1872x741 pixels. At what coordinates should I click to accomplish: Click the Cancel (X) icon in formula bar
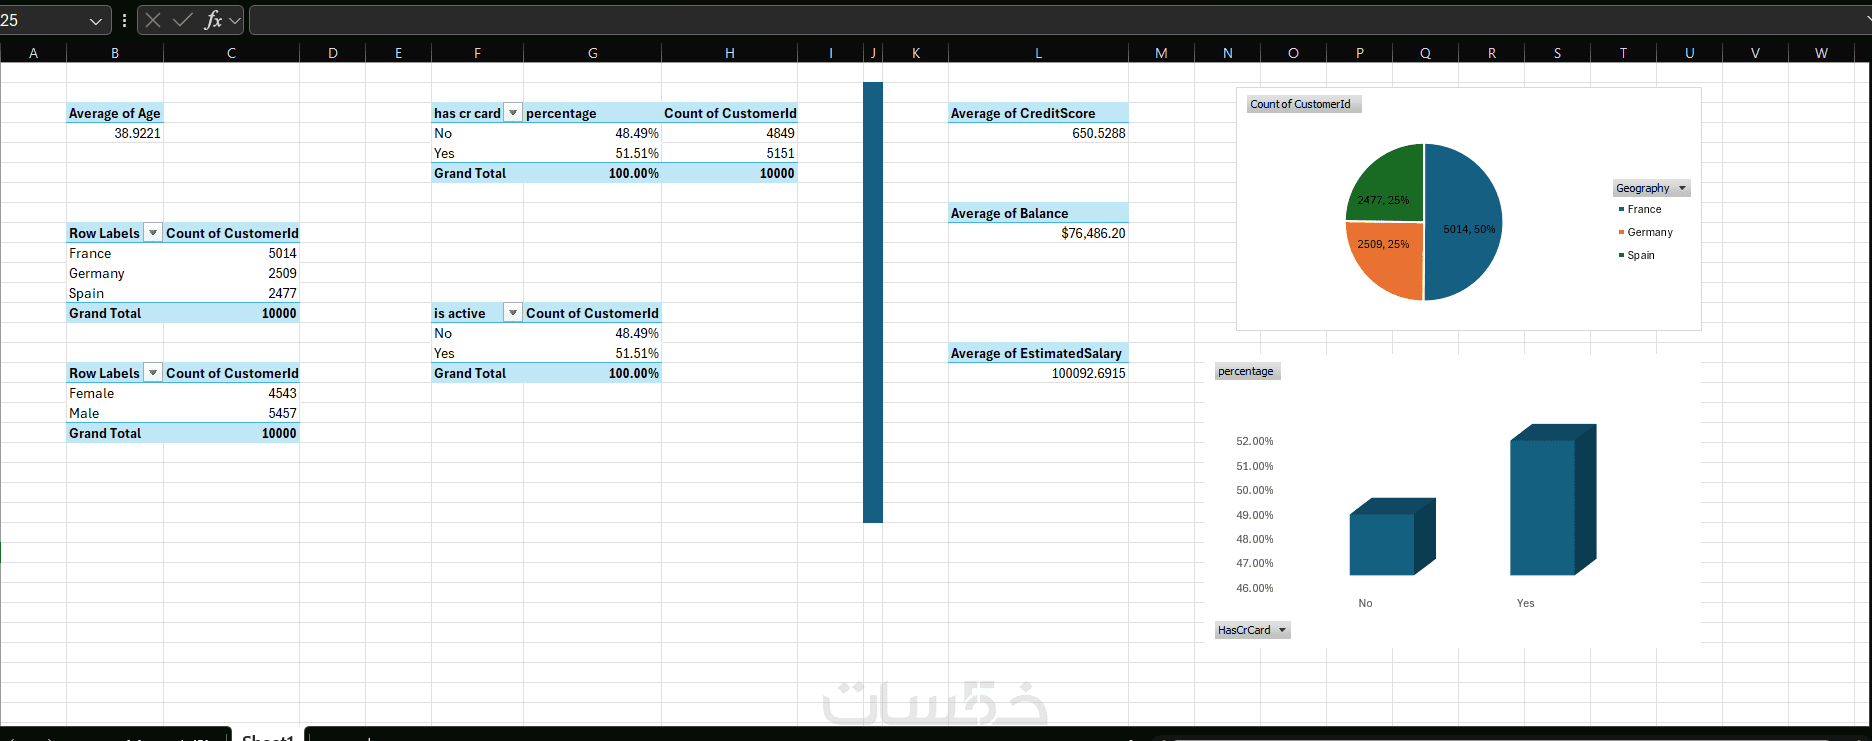153,20
